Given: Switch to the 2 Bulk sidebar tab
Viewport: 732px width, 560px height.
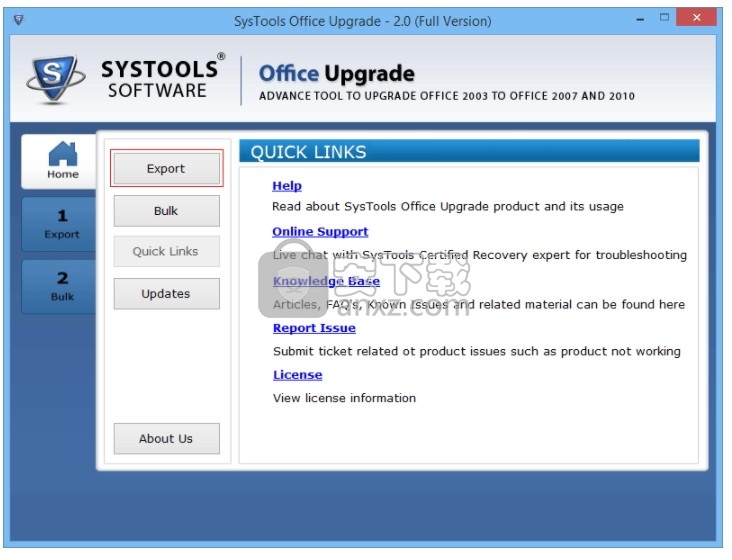Looking at the screenshot, I should pos(60,287).
